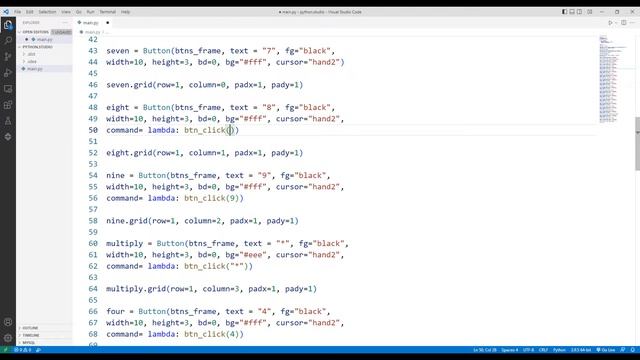Open the Run and Debug view

point(8,73)
